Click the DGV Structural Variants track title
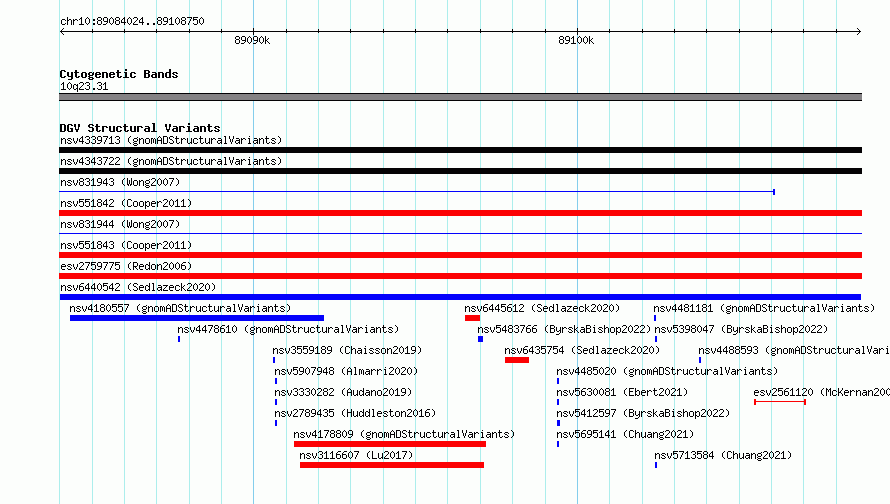 click(140, 128)
